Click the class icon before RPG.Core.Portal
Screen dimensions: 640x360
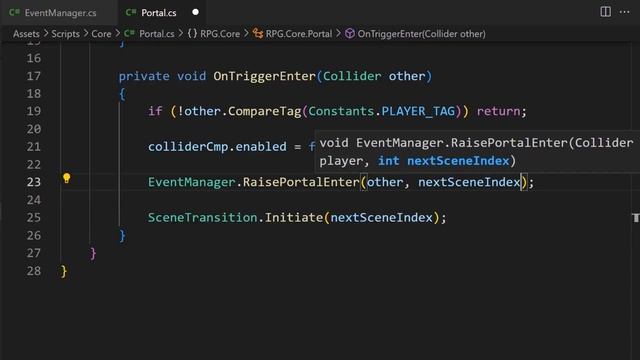click(x=258, y=33)
